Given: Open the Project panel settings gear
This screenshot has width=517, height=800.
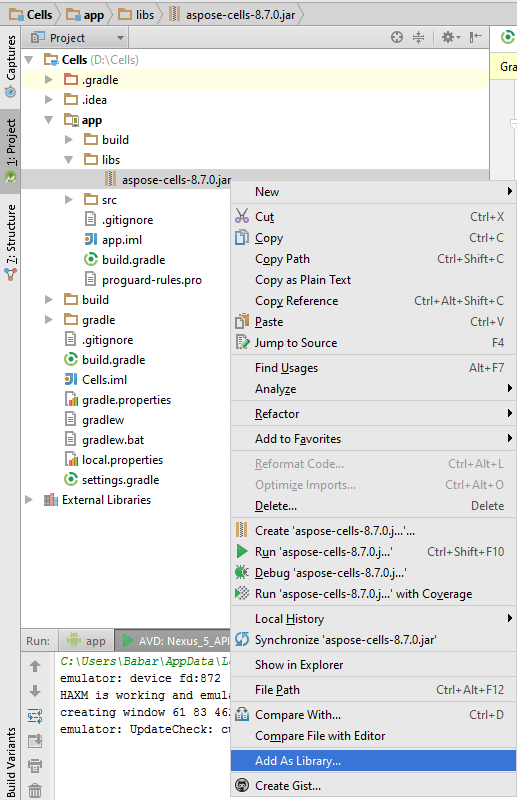Looking at the screenshot, I should [451, 37].
